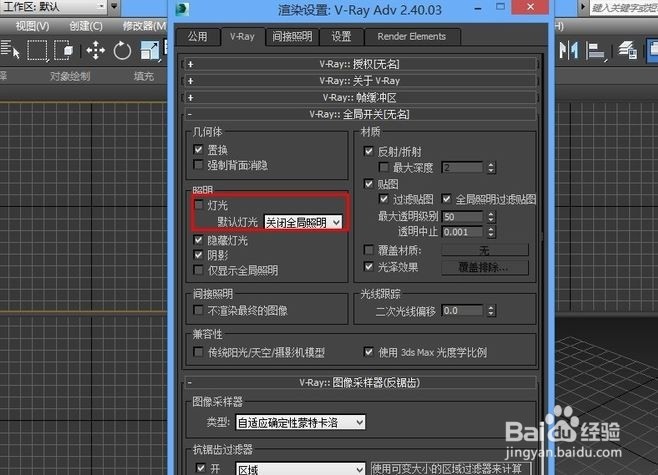Image resolution: width=658 pixels, height=475 pixels.
Task: Expand the V-Ray:: 帧缓冲区 rollout
Action: tap(360, 97)
